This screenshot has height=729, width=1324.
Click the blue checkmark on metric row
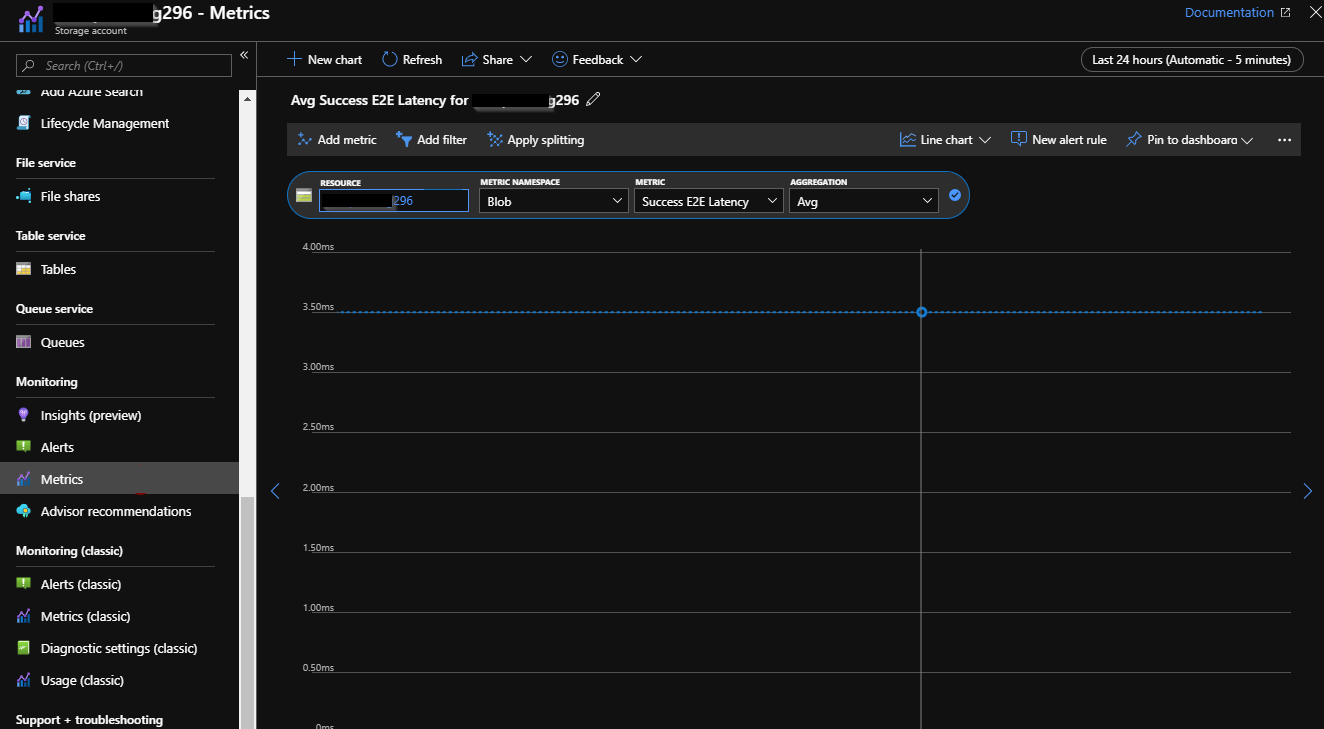pos(955,195)
